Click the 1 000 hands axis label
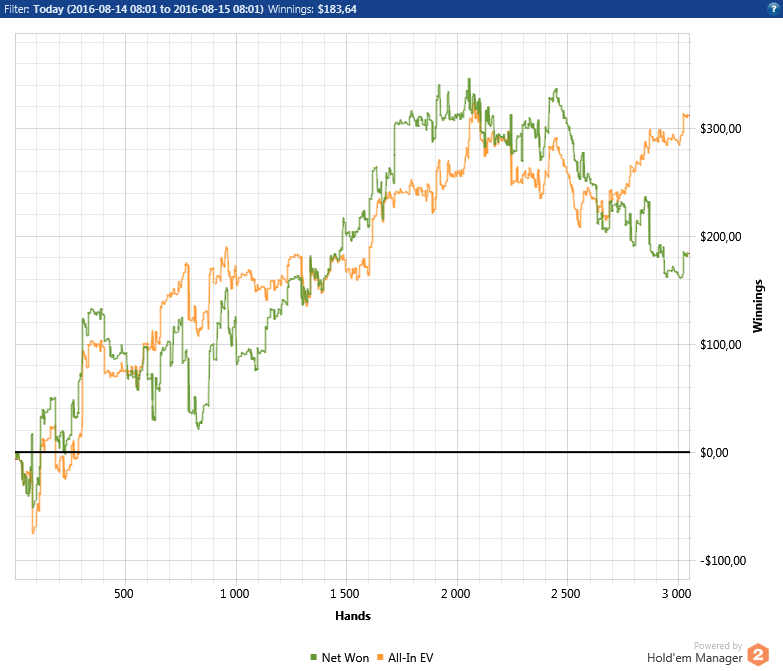 235,594
